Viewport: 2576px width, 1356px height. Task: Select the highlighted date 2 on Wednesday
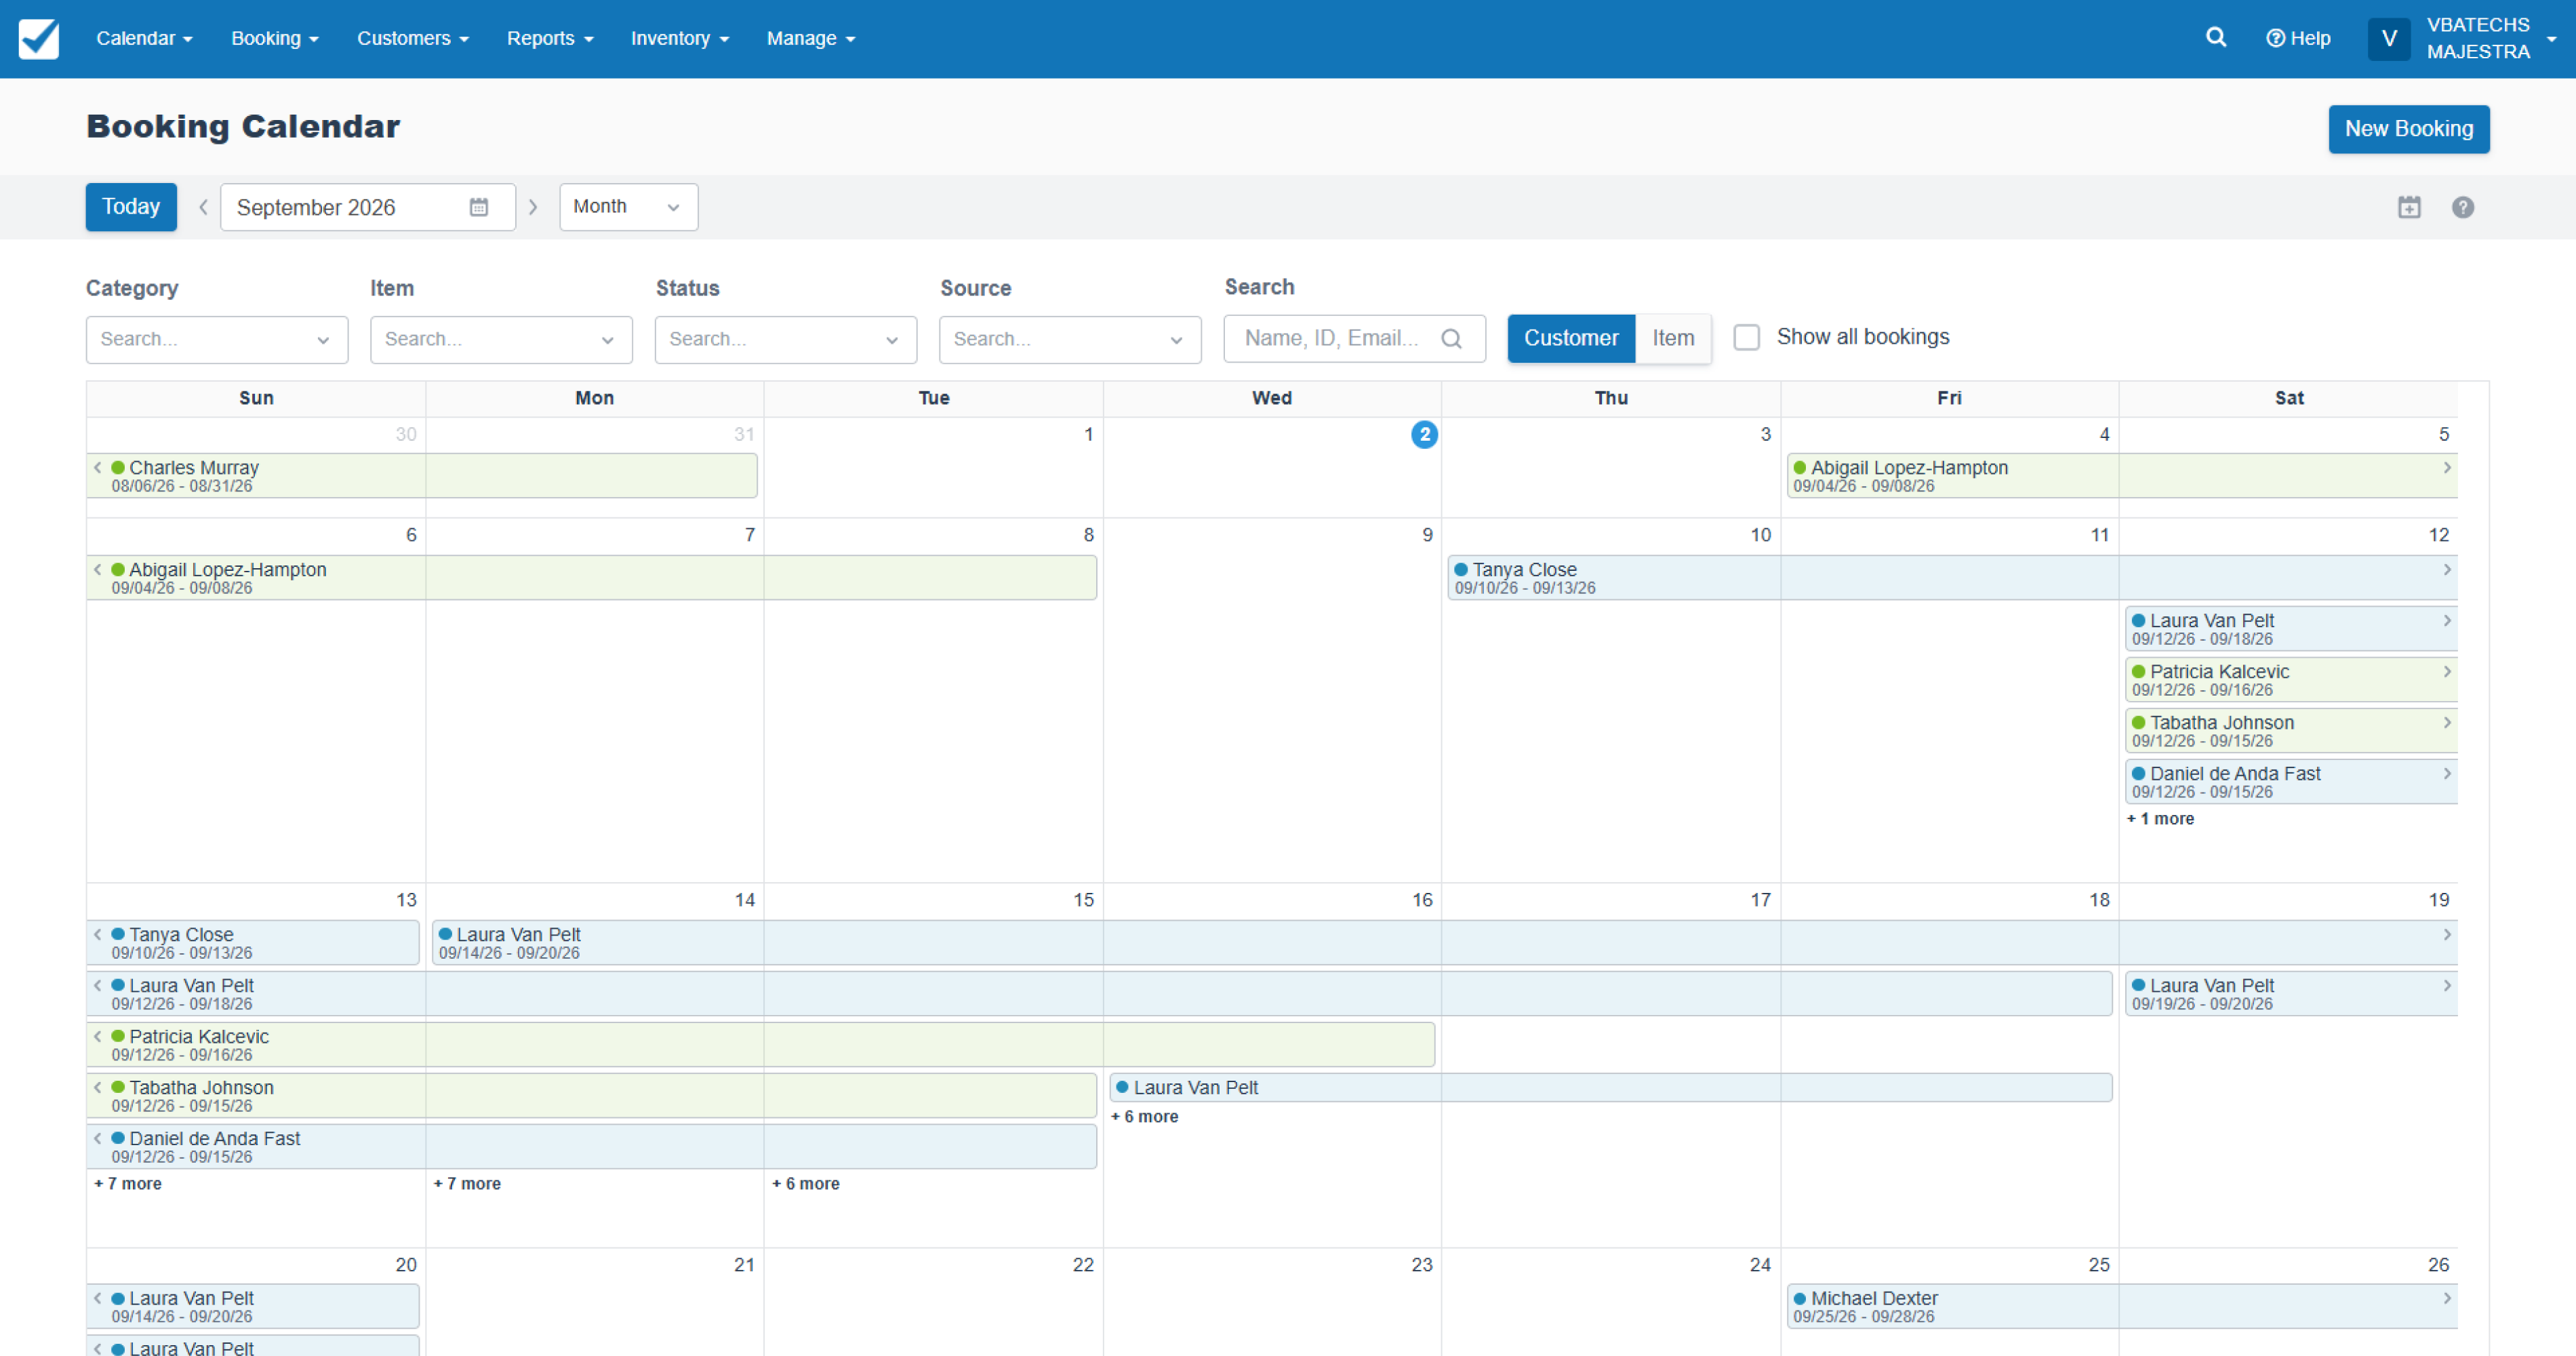tap(1424, 434)
